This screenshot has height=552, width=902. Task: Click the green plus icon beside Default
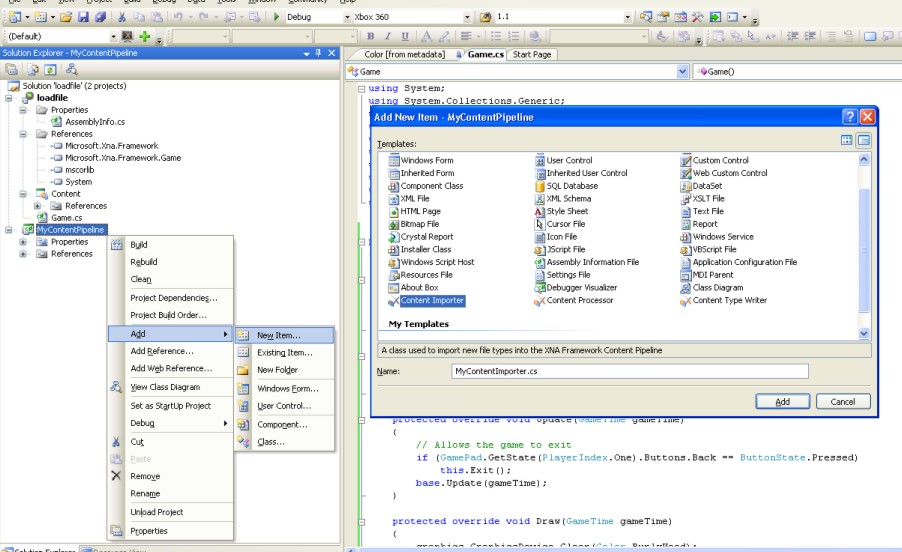tap(144, 37)
